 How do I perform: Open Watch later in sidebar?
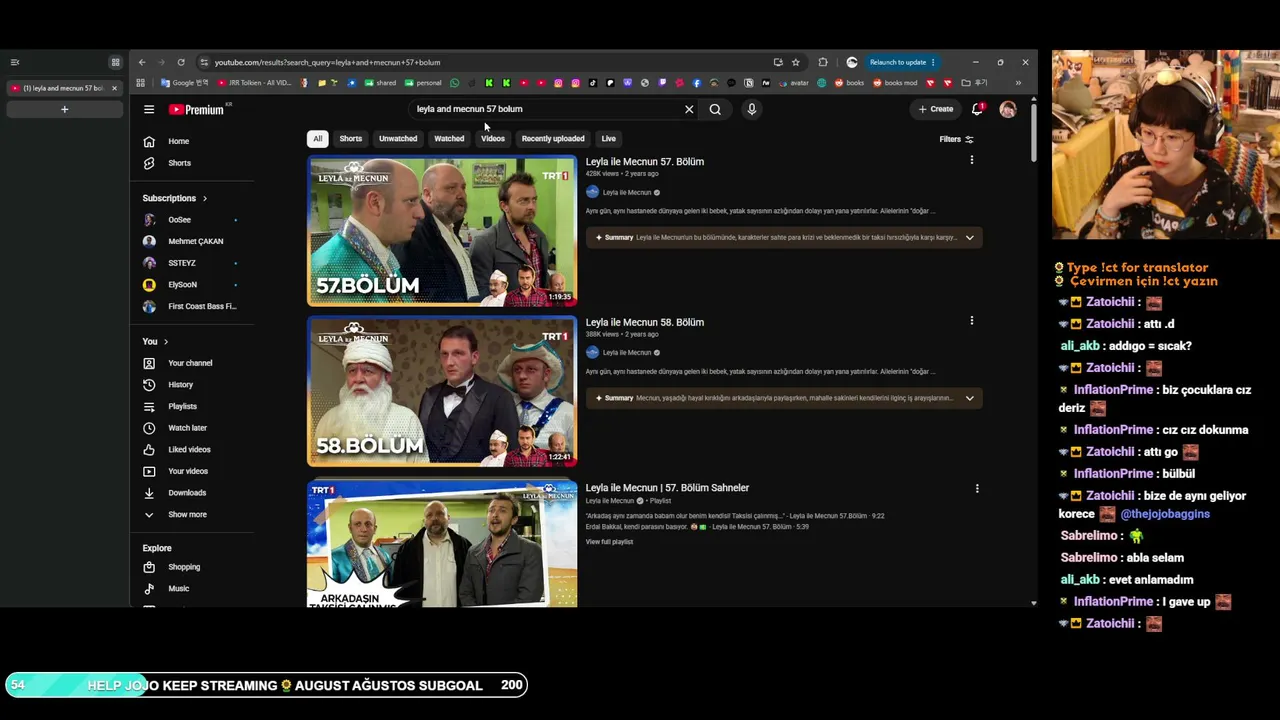pyautogui.click(x=190, y=428)
